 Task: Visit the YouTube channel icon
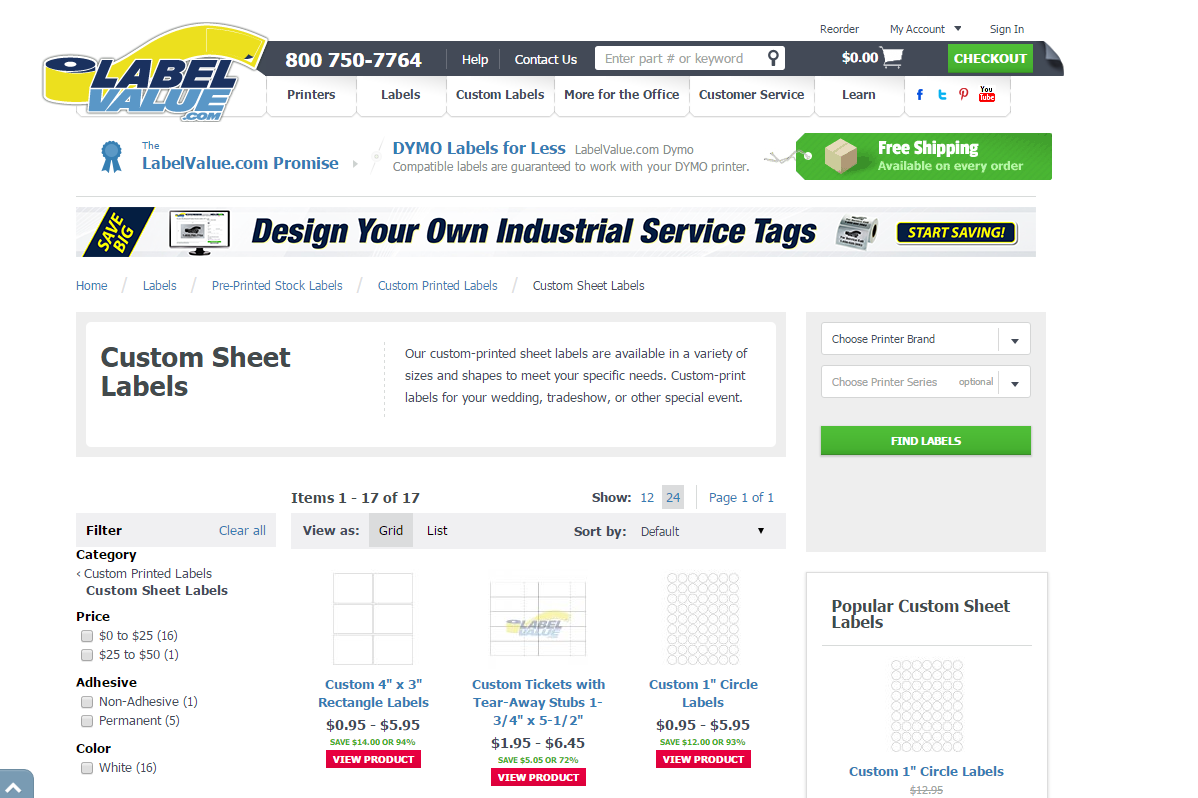(987, 94)
